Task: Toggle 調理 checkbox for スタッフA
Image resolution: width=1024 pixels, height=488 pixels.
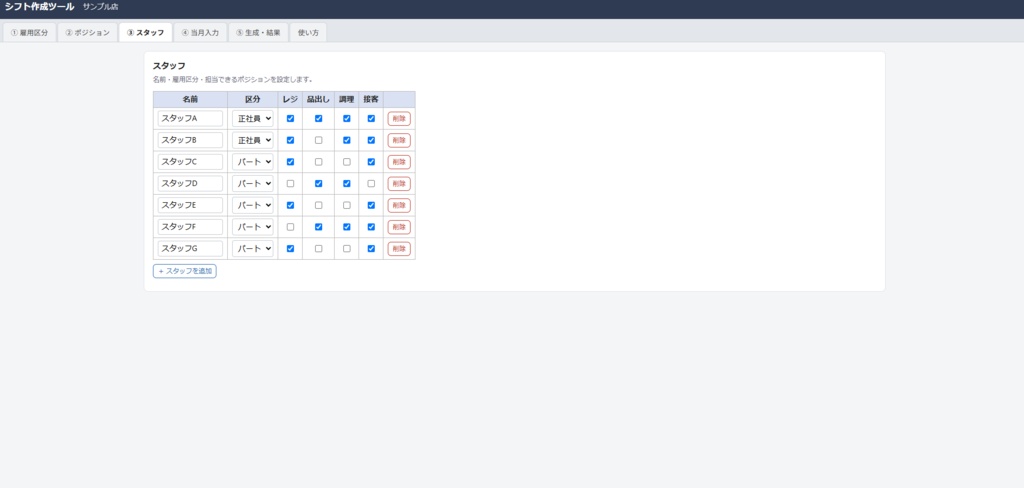Action: (x=347, y=118)
